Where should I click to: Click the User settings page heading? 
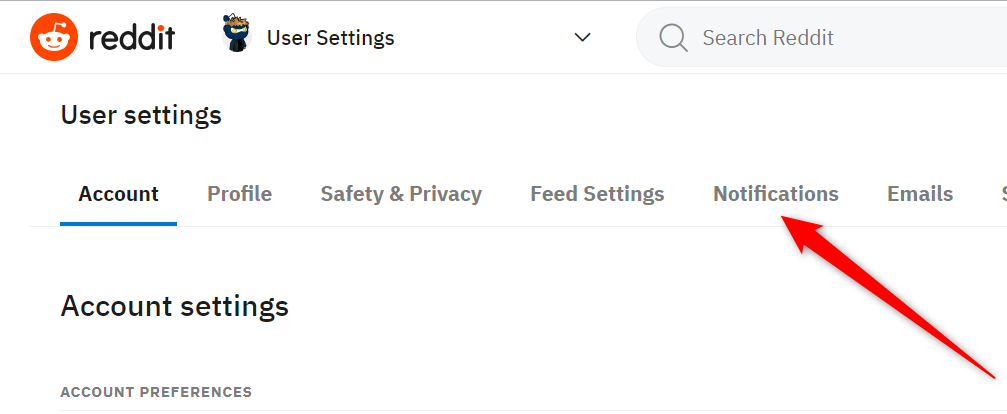click(141, 116)
